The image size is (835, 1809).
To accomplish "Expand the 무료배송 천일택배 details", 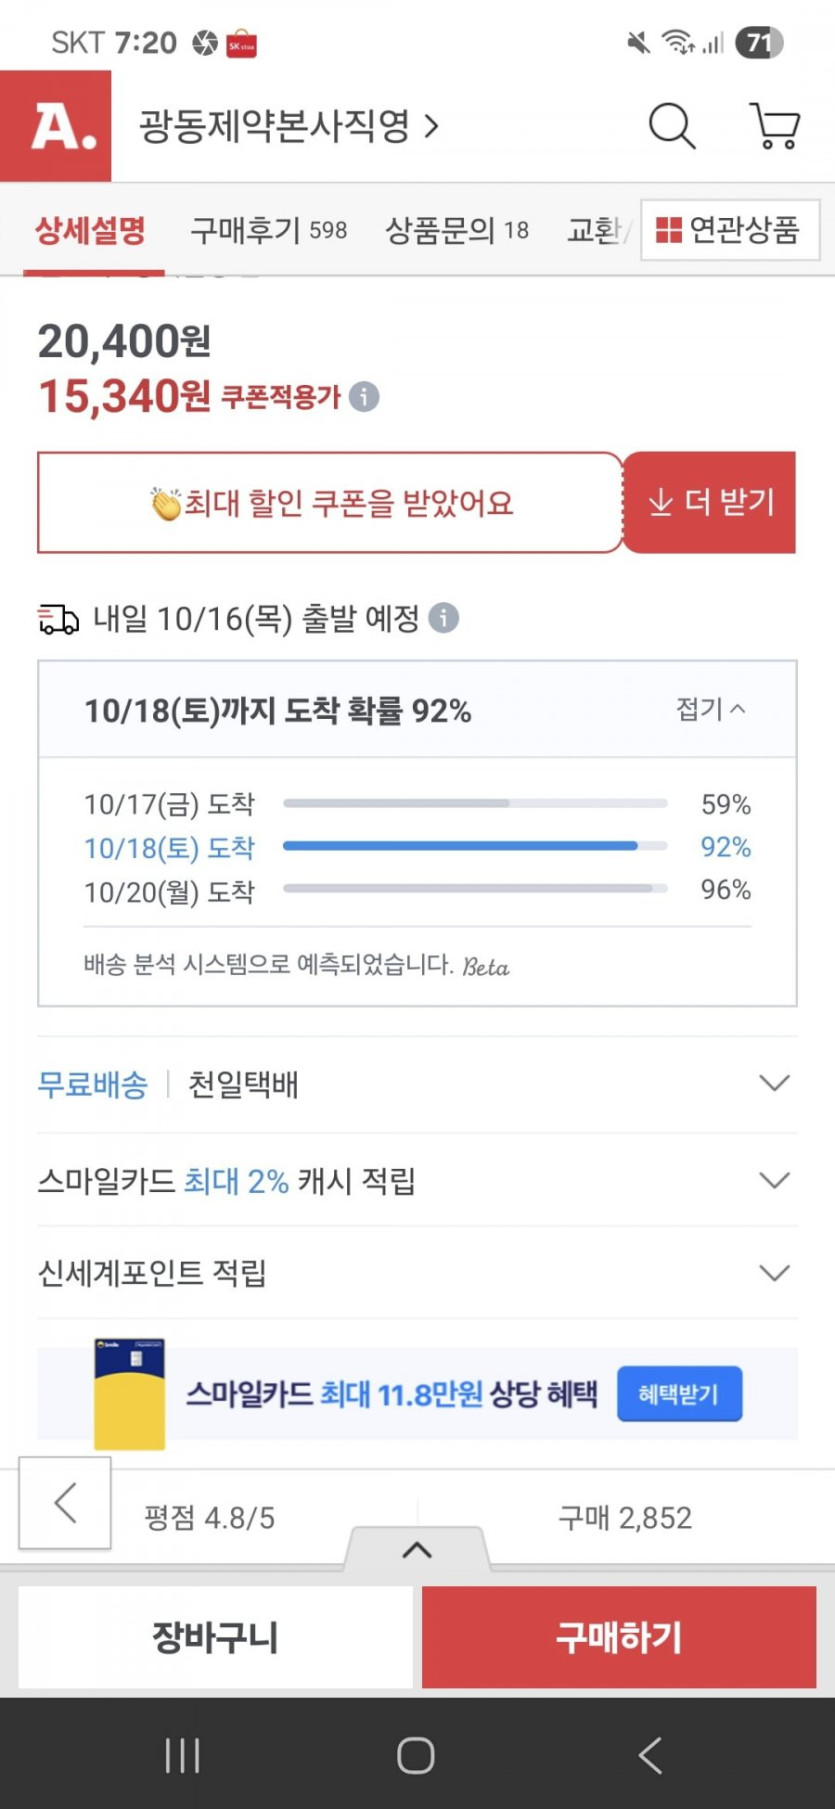I will click(x=774, y=1083).
